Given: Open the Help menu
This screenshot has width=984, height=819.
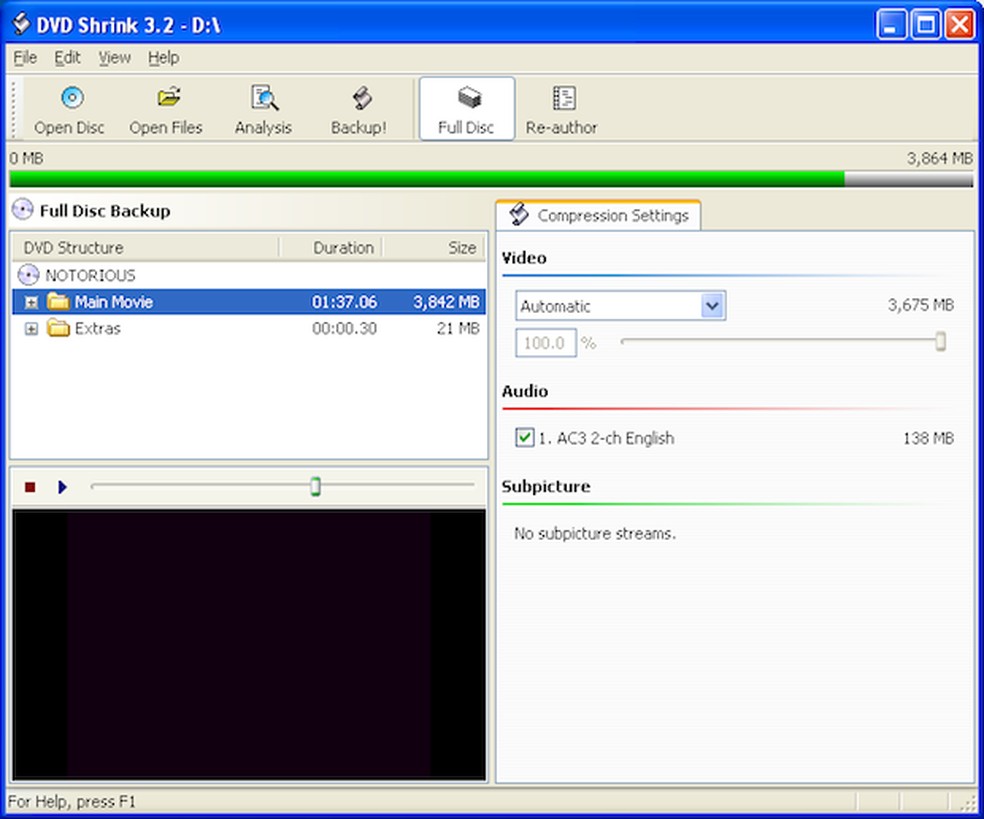Looking at the screenshot, I should (x=164, y=58).
